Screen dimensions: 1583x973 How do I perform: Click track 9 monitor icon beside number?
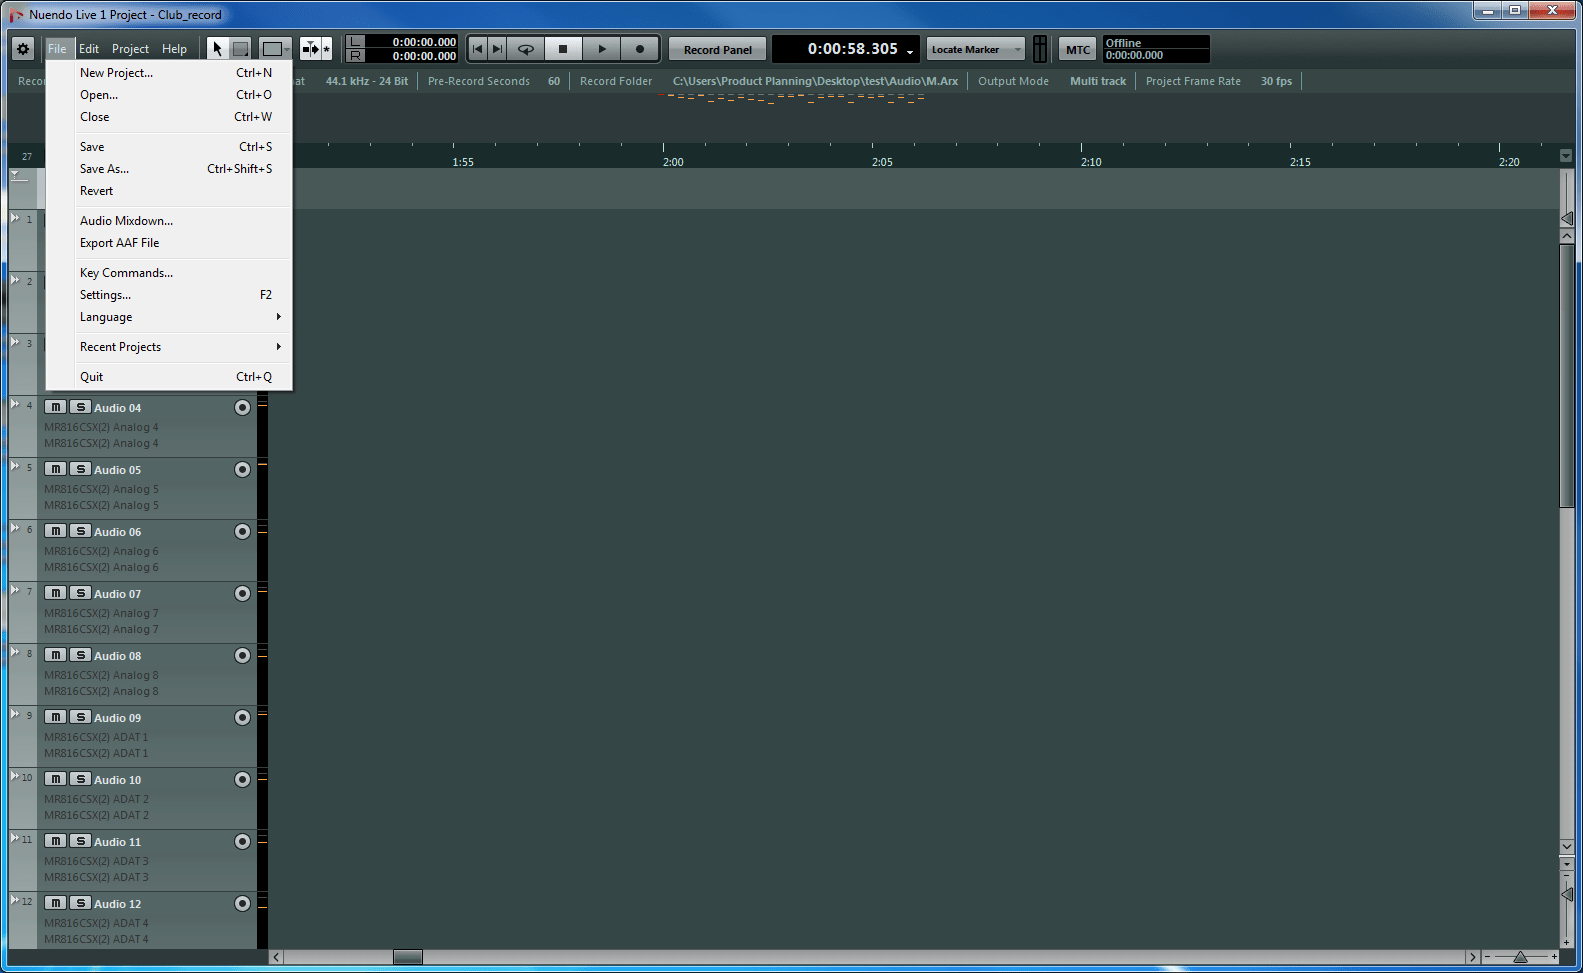[15, 714]
